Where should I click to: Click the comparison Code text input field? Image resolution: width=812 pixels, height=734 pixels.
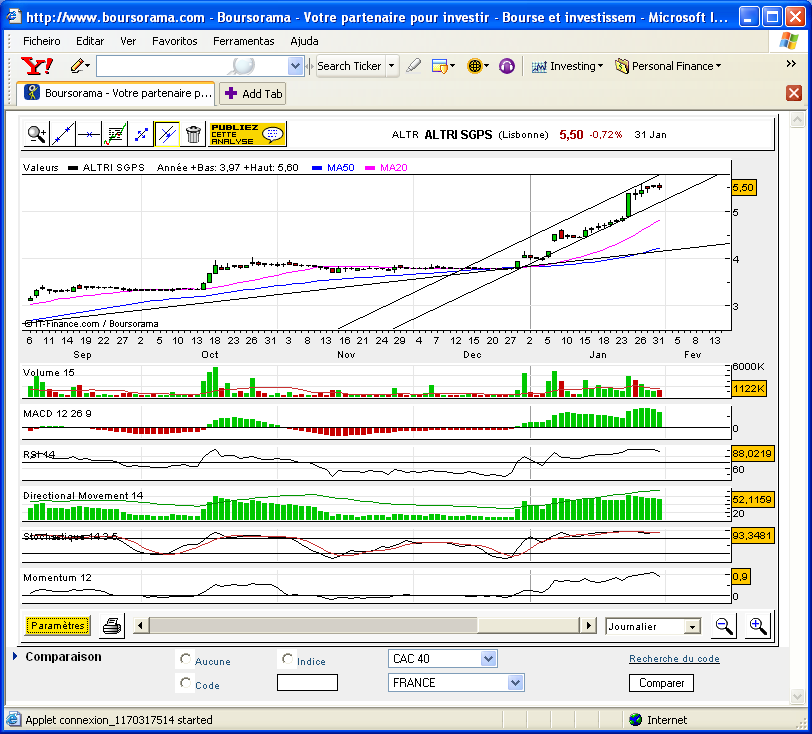pyautogui.click(x=307, y=683)
